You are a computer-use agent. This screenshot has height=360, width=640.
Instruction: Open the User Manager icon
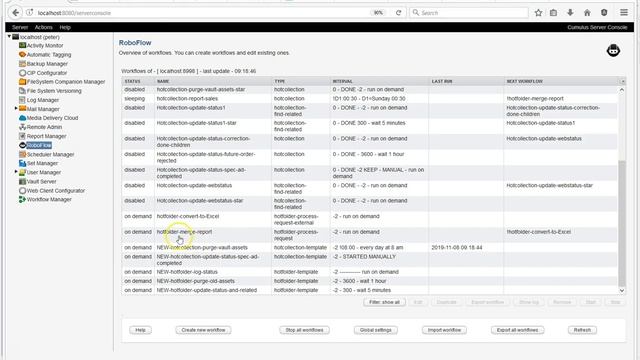click(22, 172)
